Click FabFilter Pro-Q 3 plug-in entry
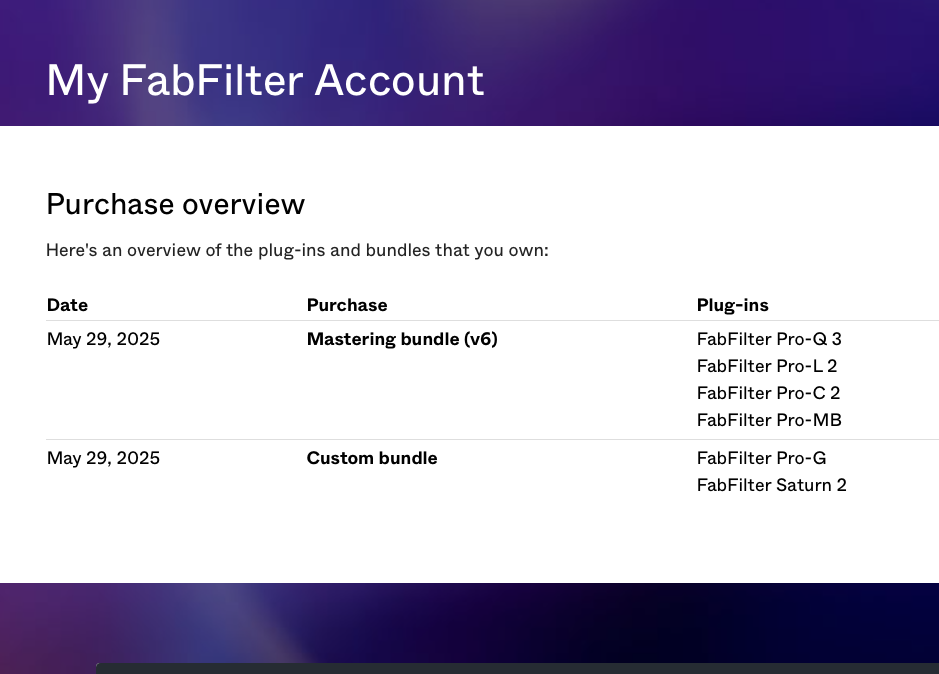The width and height of the screenshot is (939, 674). (x=769, y=339)
